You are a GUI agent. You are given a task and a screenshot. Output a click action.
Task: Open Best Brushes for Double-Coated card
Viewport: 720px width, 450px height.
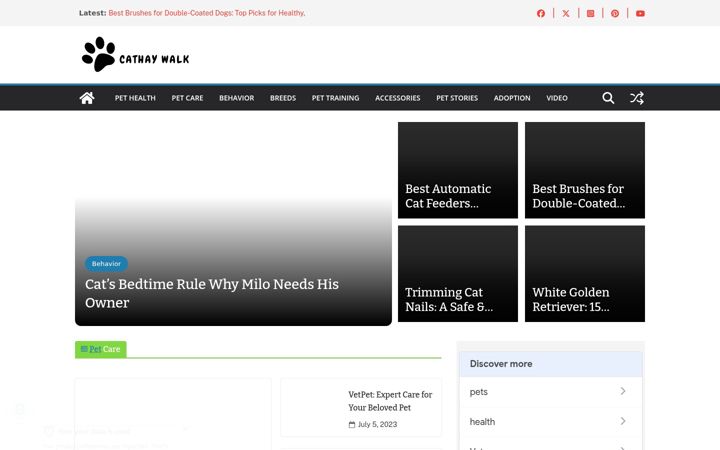585,170
